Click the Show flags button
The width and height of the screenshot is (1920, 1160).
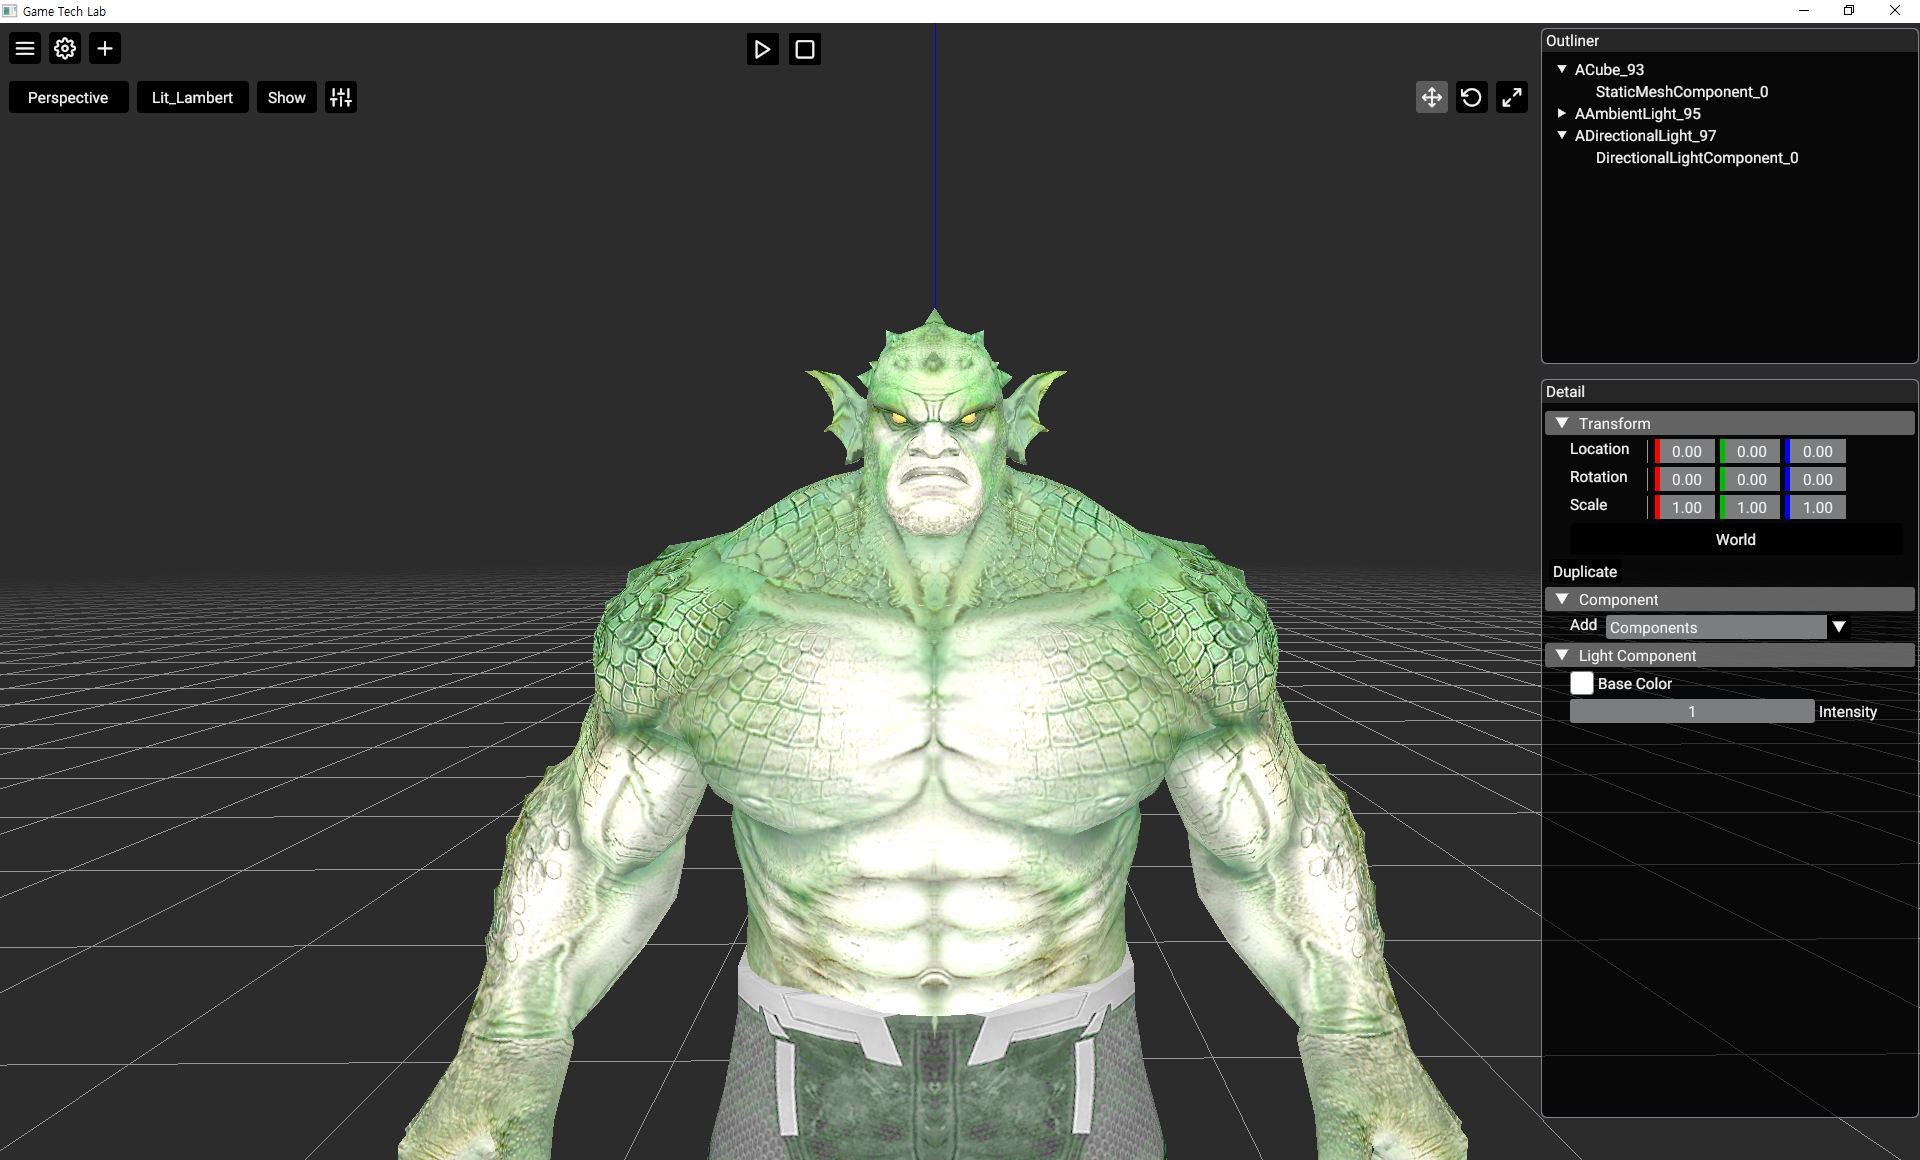tap(286, 97)
